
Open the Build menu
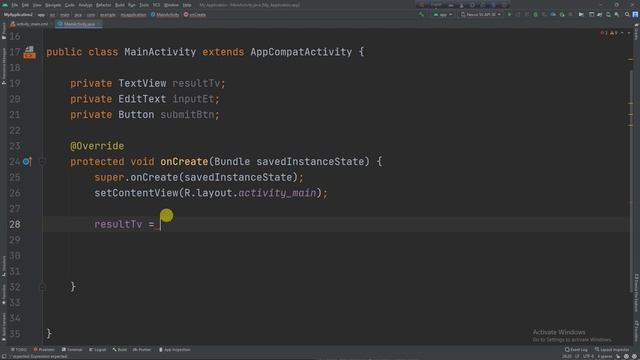click(x=120, y=5)
